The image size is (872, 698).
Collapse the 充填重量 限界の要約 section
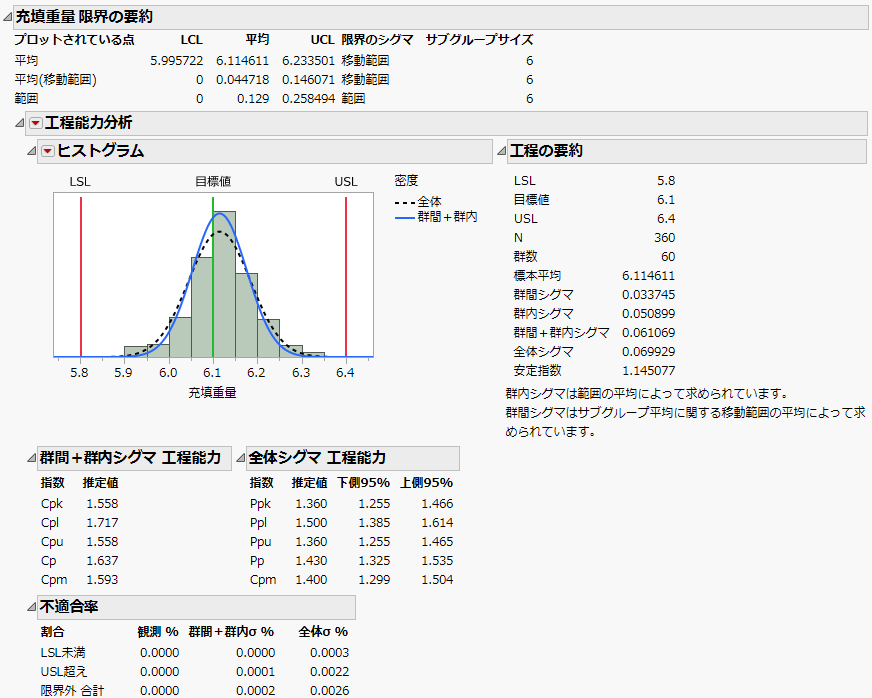[7, 17]
